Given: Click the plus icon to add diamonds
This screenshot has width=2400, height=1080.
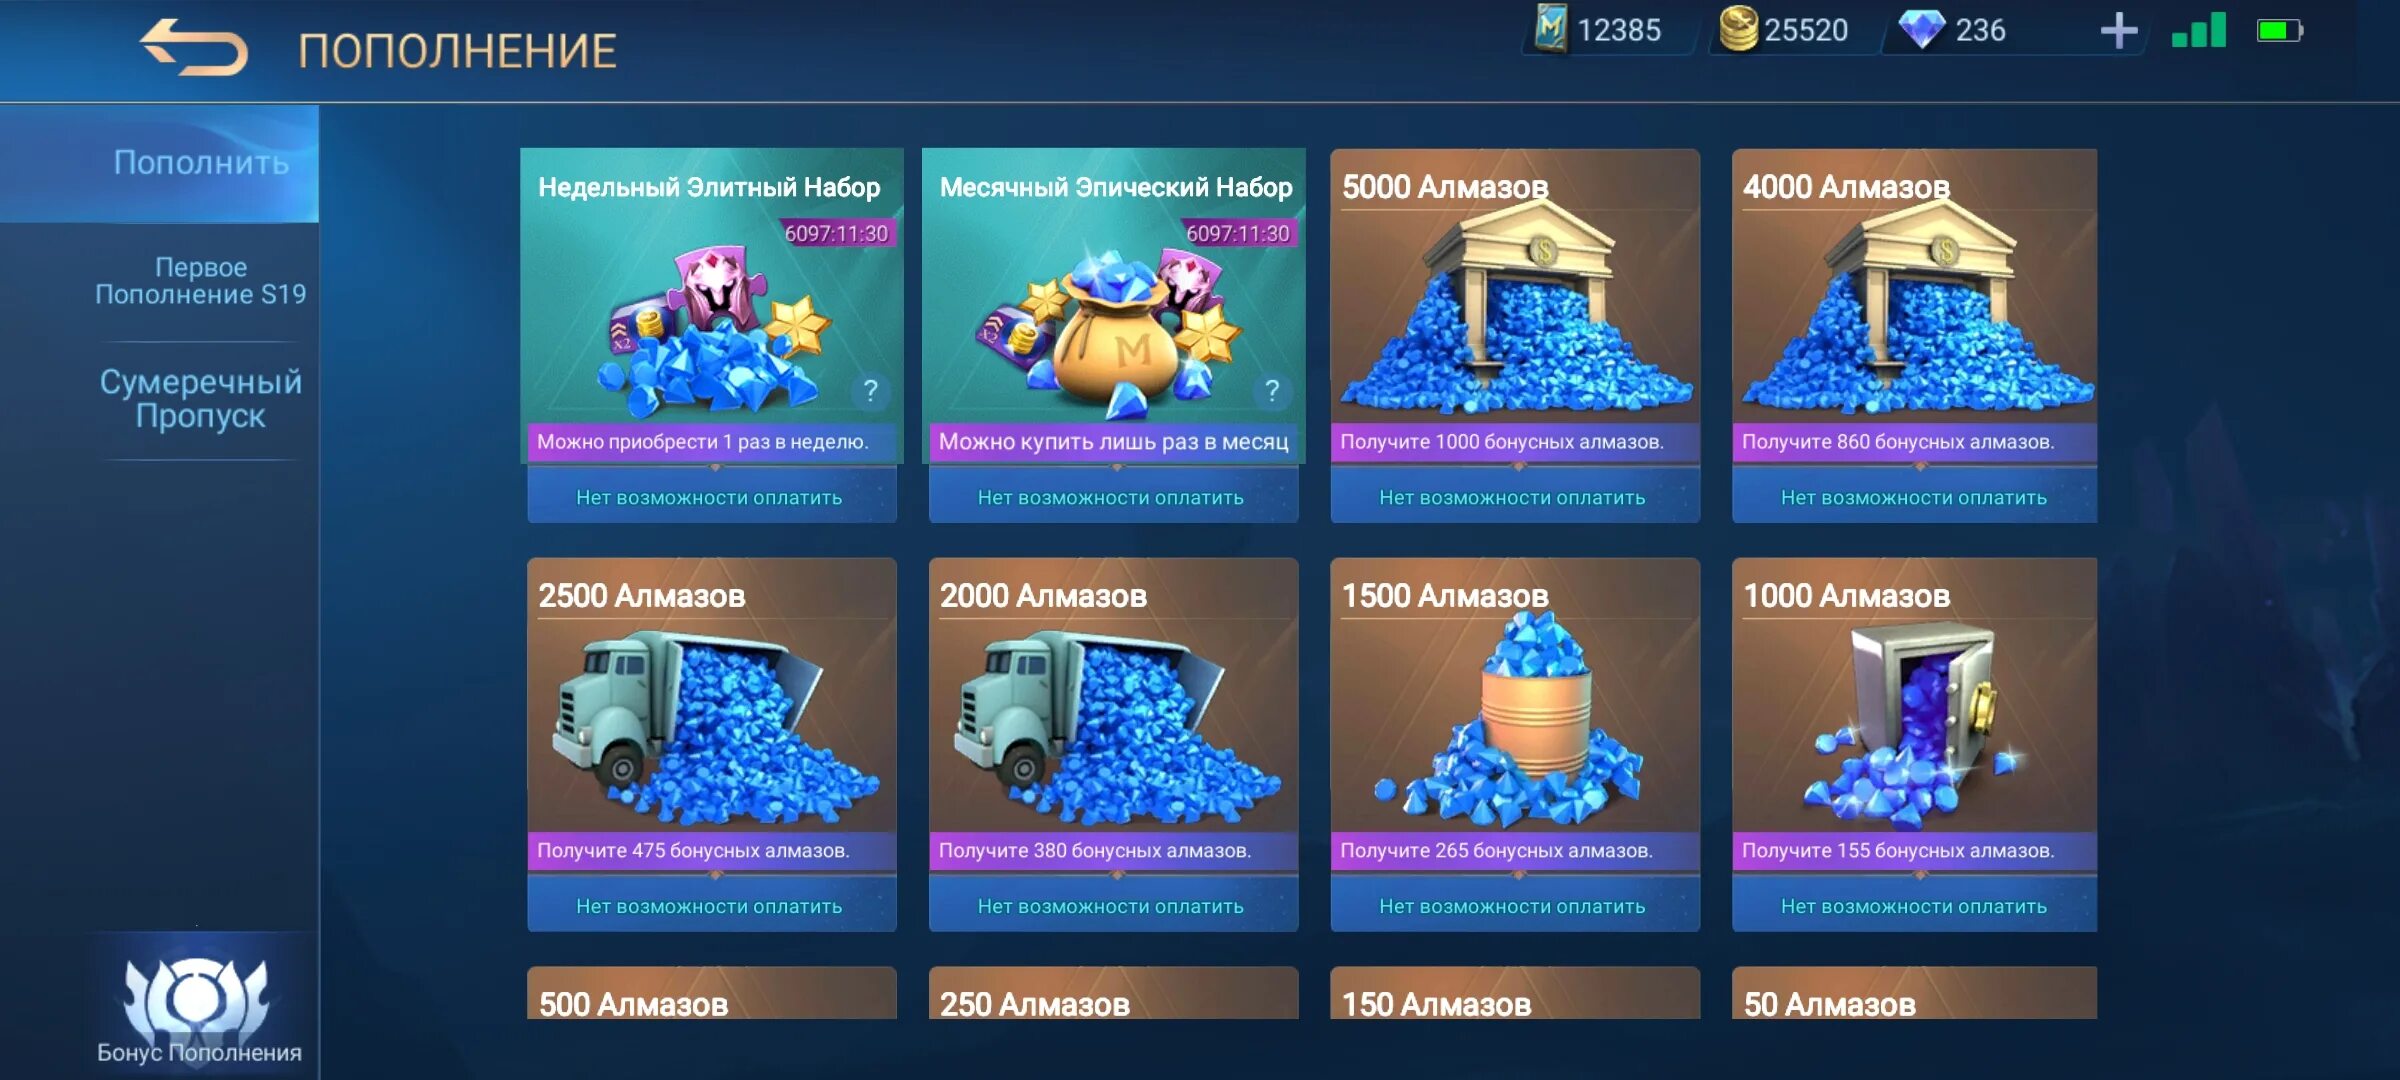Looking at the screenshot, I should point(2118,31).
